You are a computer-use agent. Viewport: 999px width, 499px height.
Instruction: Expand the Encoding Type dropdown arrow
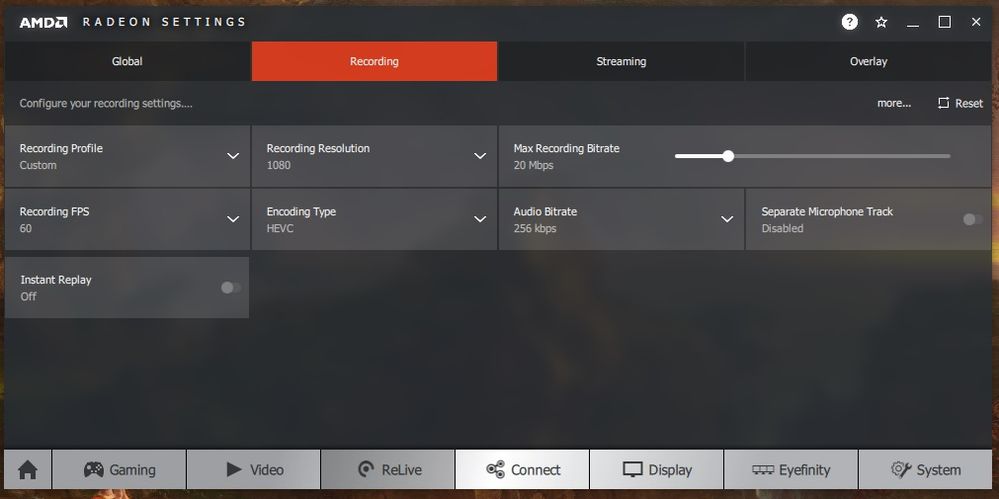coord(480,219)
